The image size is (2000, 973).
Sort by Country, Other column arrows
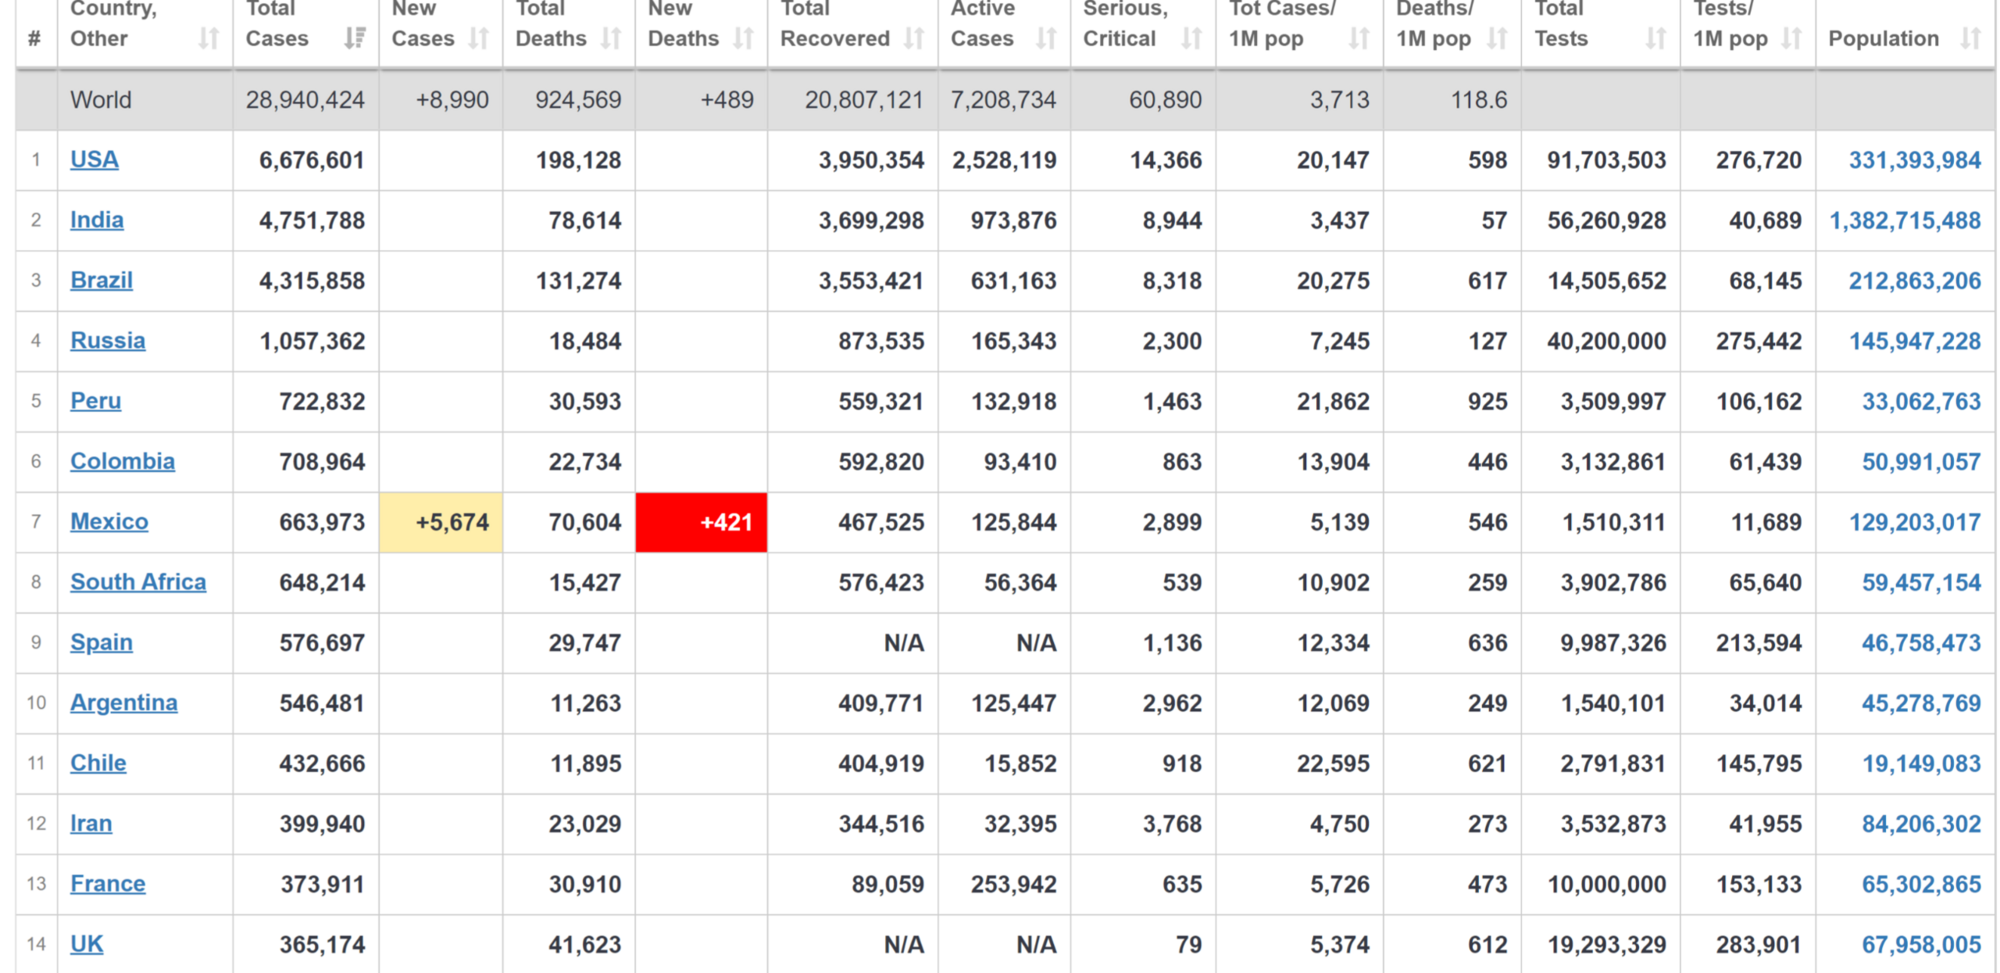(208, 39)
